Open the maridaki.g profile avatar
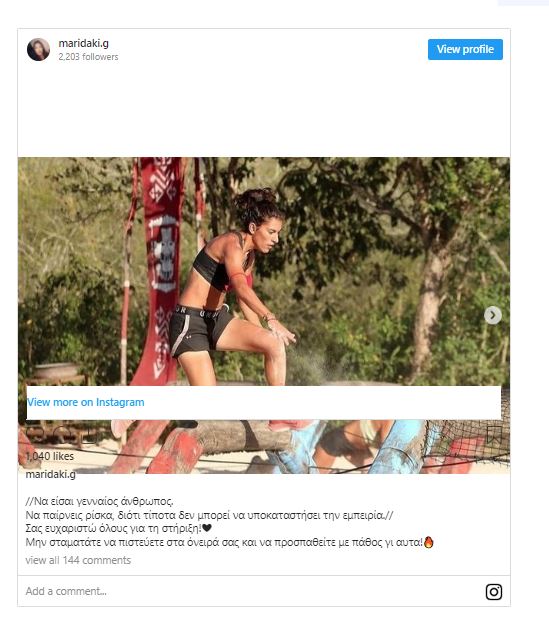 (x=38, y=49)
